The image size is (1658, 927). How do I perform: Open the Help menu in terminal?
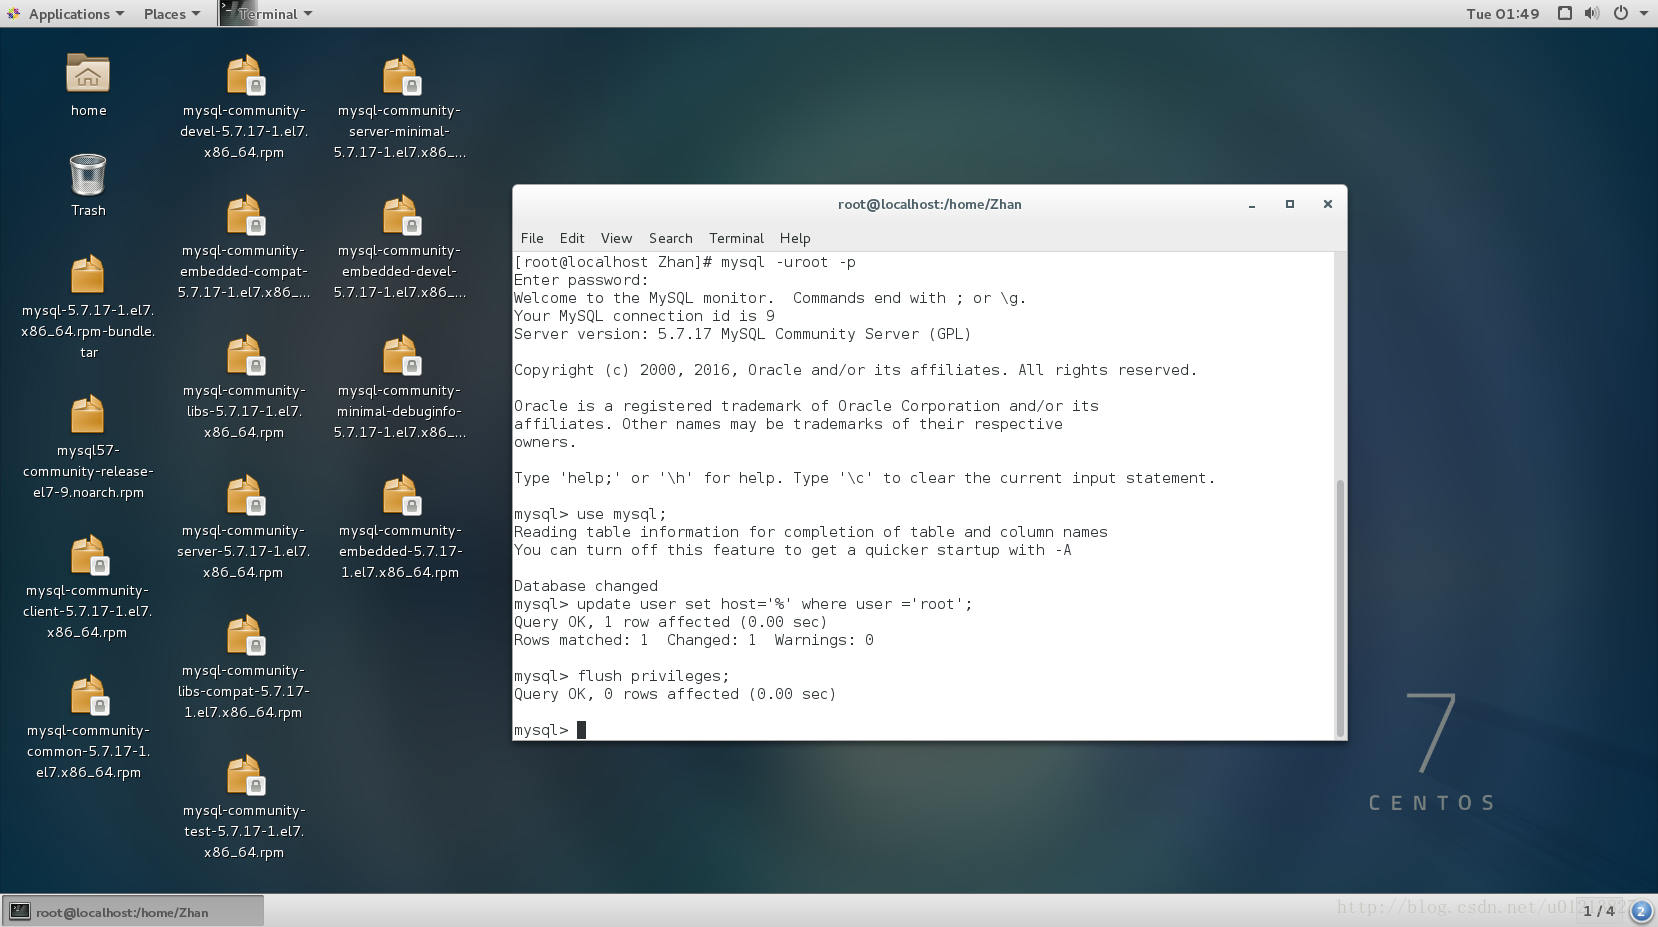[795, 238]
